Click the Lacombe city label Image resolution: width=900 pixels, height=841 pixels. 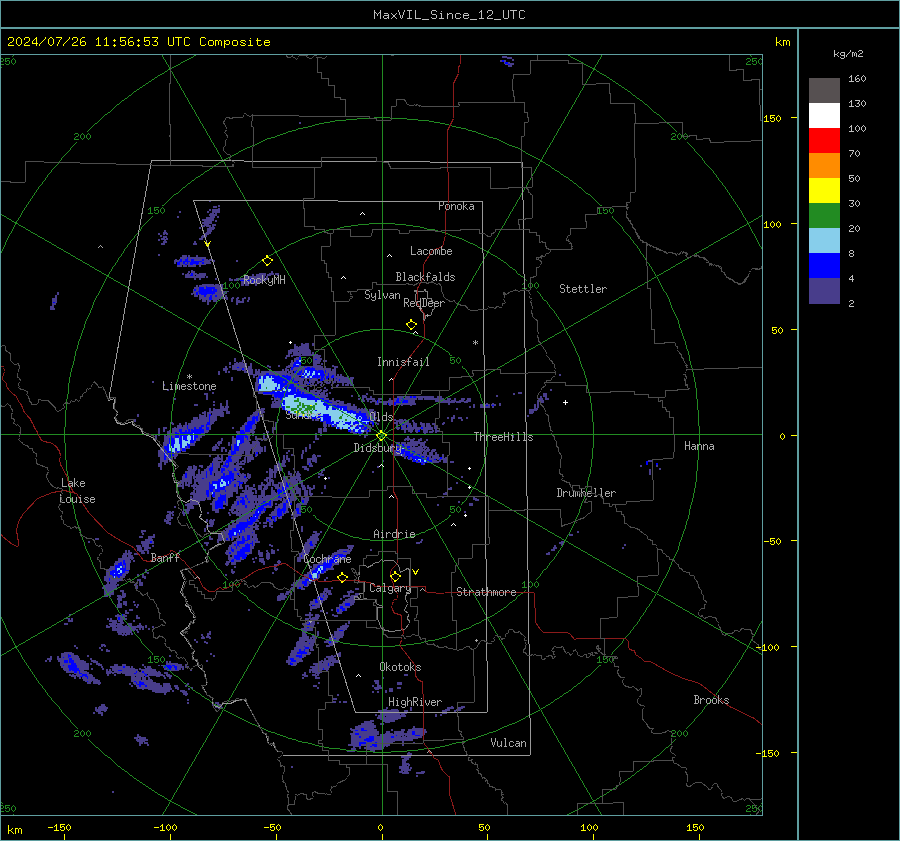pos(431,251)
